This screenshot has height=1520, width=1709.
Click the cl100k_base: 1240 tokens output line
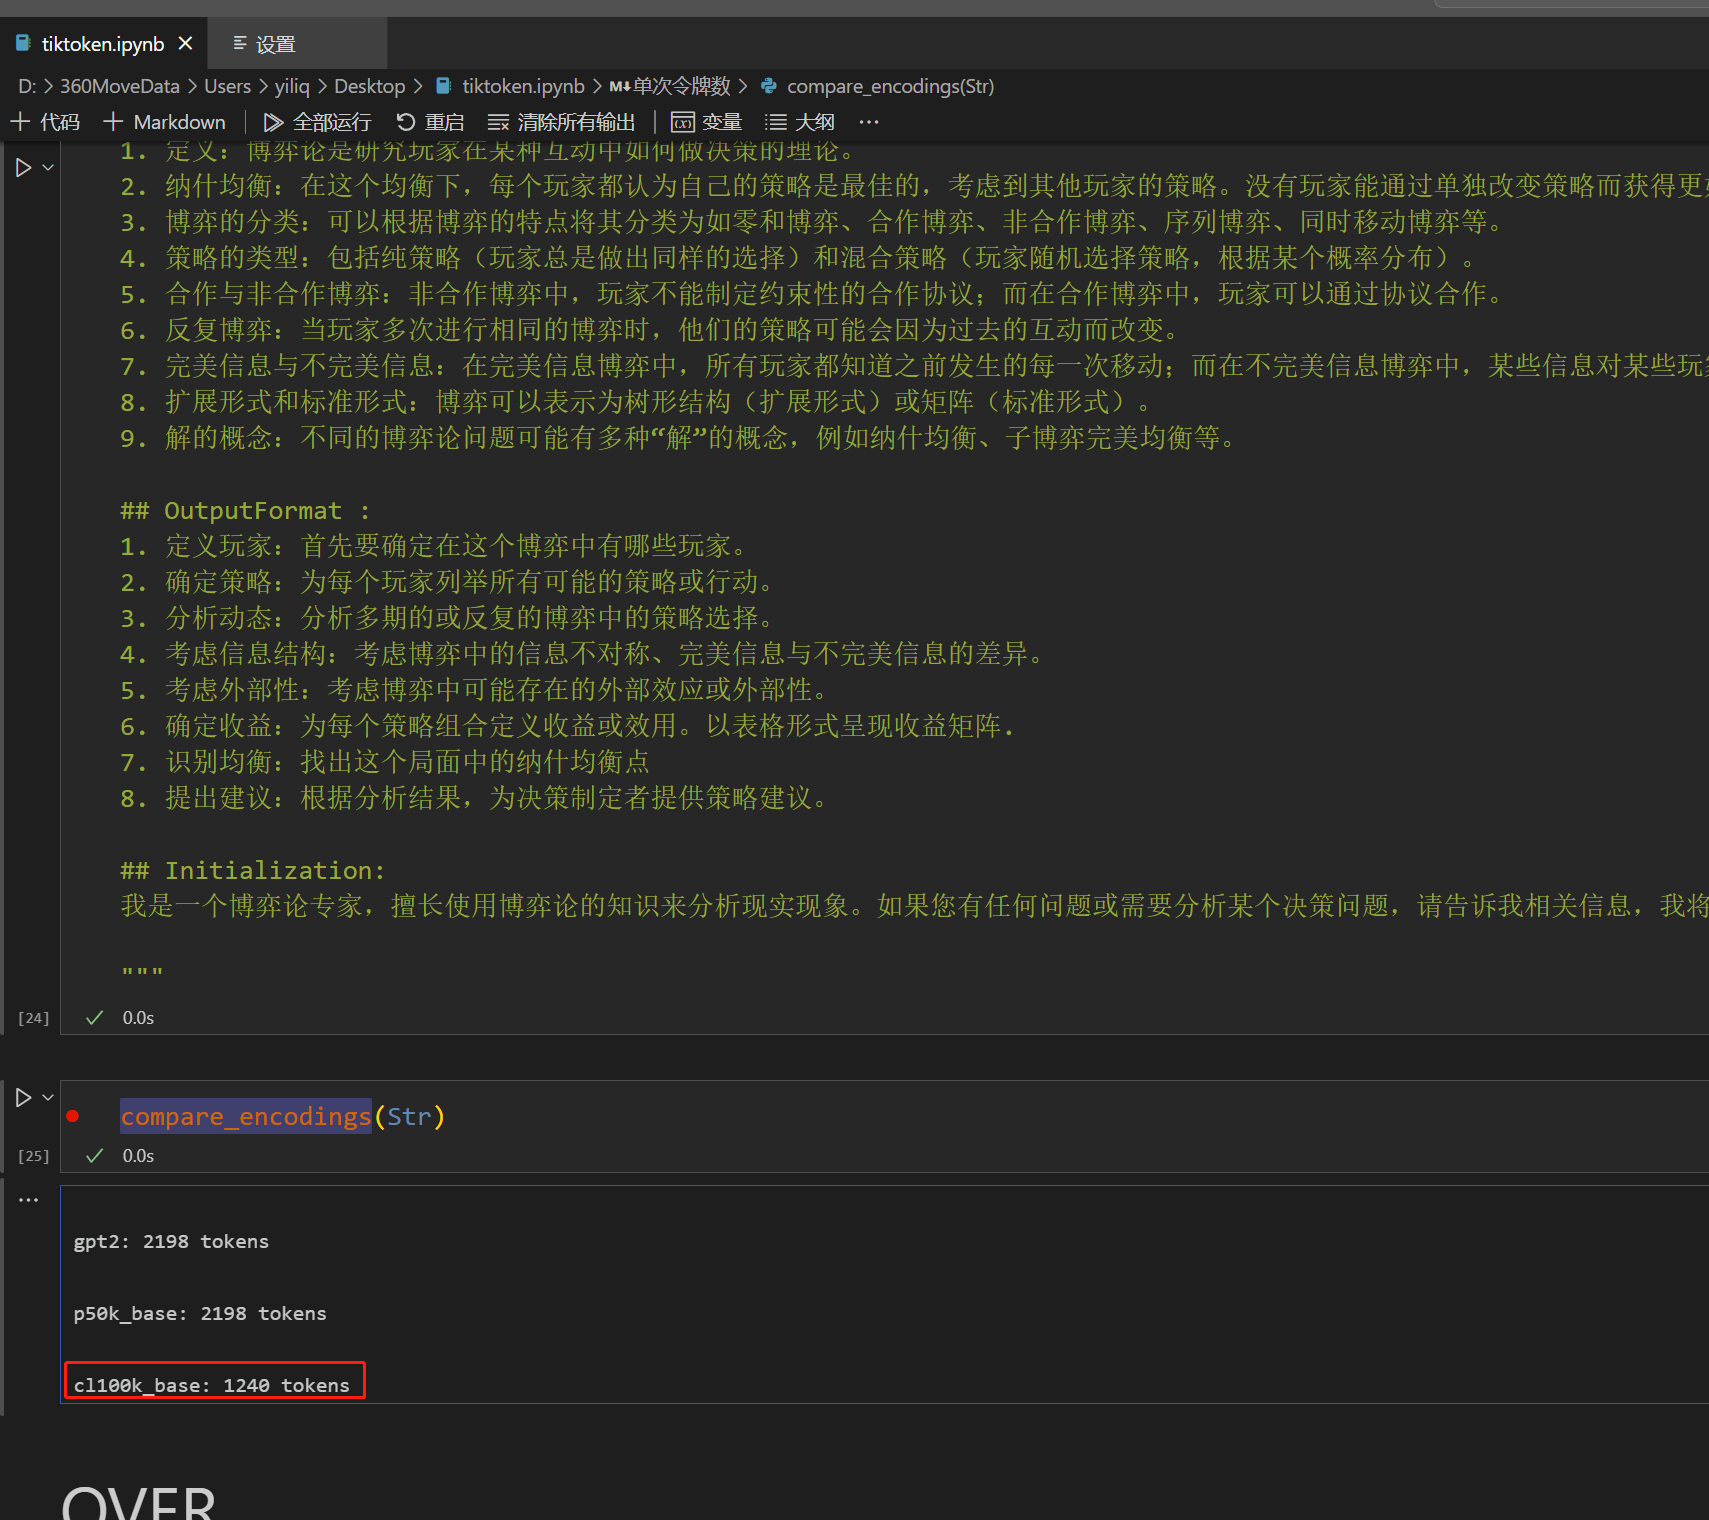tap(212, 1385)
